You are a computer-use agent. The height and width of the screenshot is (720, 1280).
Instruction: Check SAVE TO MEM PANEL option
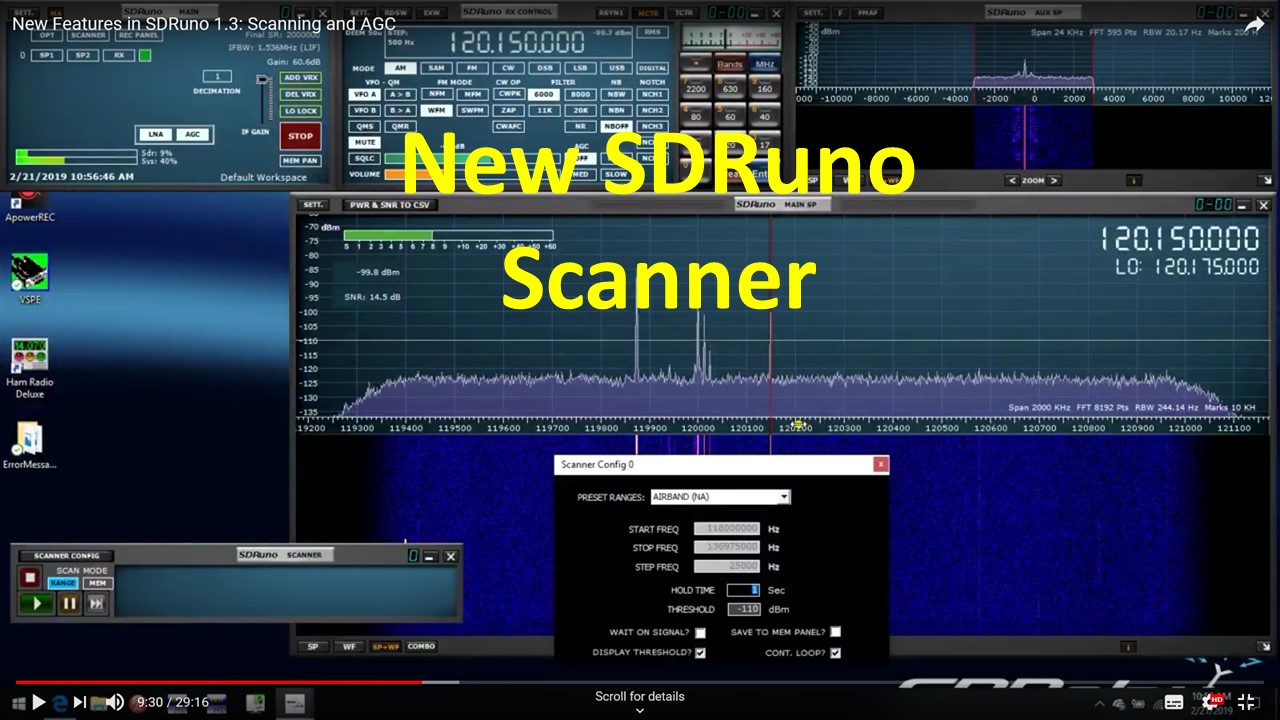(x=836, y=632)
